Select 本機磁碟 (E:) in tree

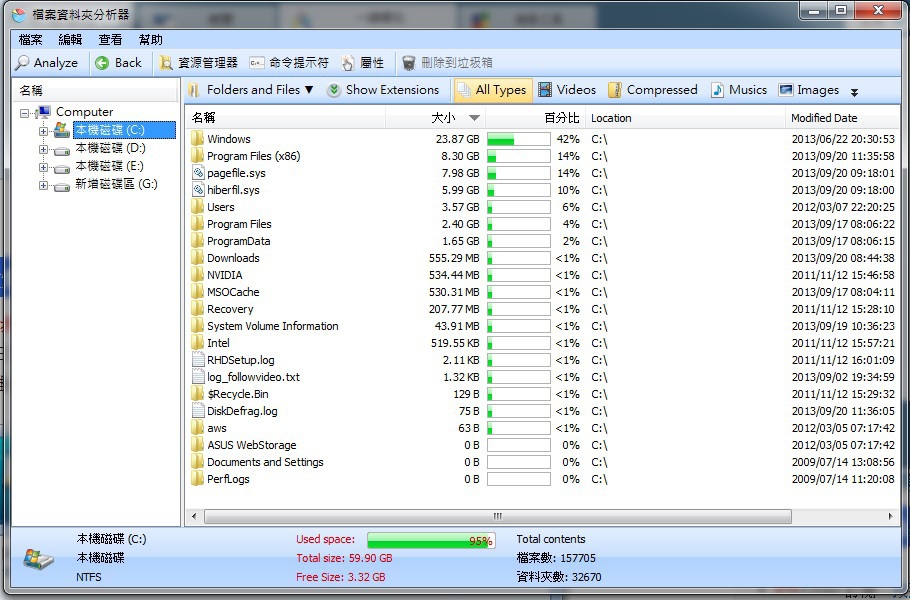coord(109,166)
